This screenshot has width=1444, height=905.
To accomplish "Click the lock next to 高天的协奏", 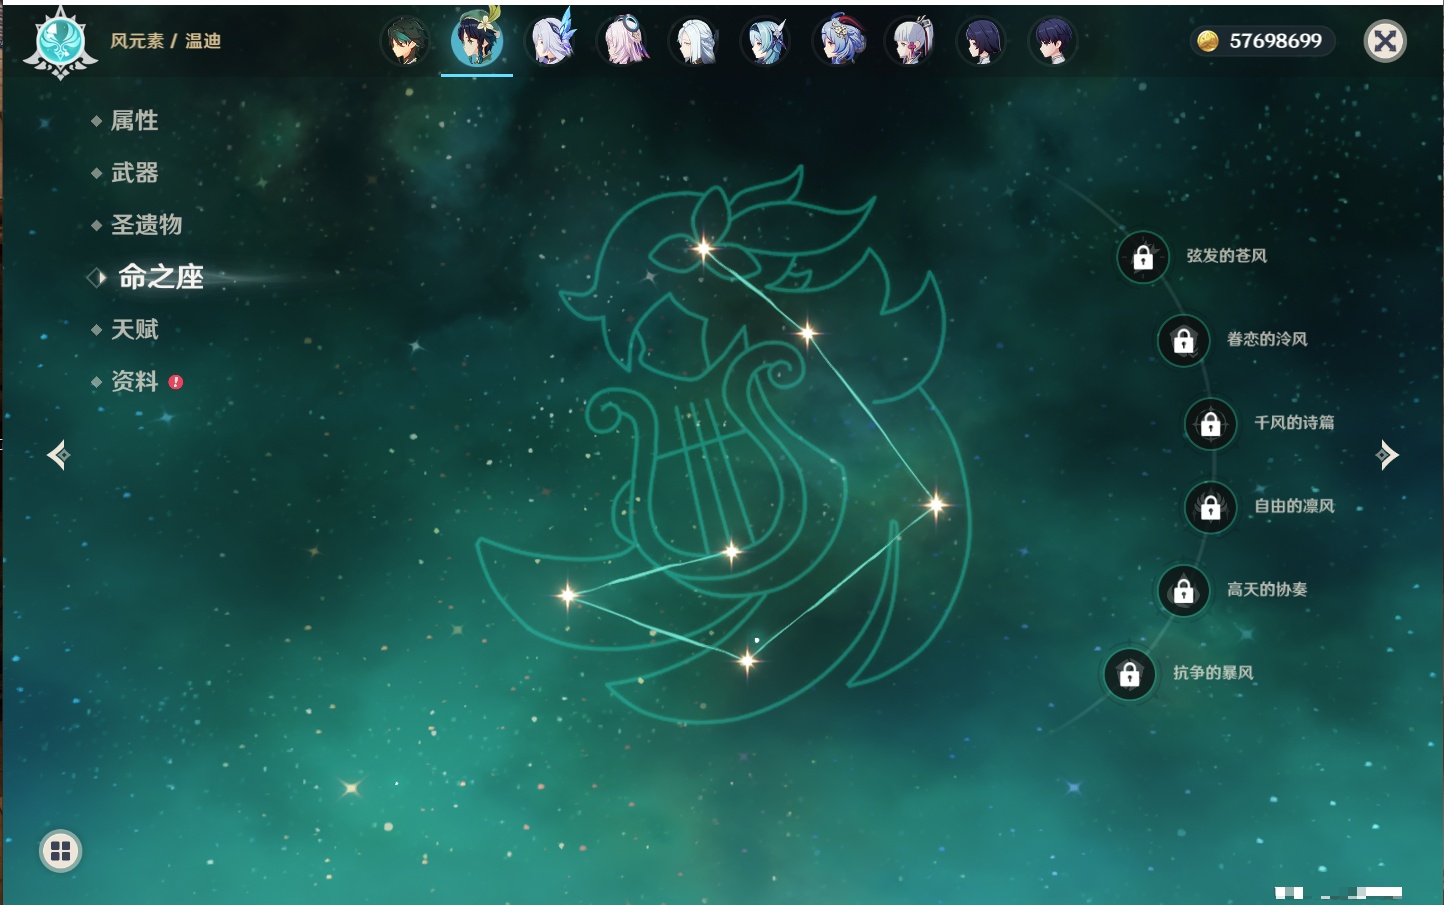I will (1183, 591).
